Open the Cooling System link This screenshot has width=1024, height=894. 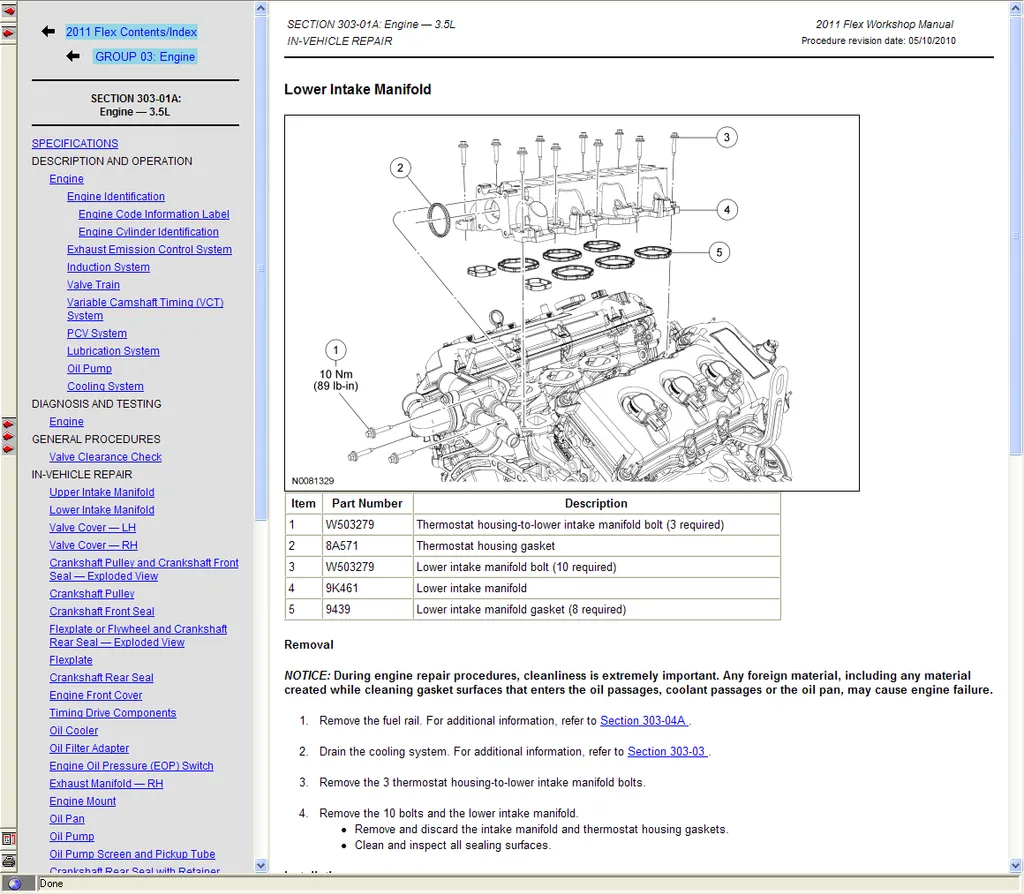point(105,385)
